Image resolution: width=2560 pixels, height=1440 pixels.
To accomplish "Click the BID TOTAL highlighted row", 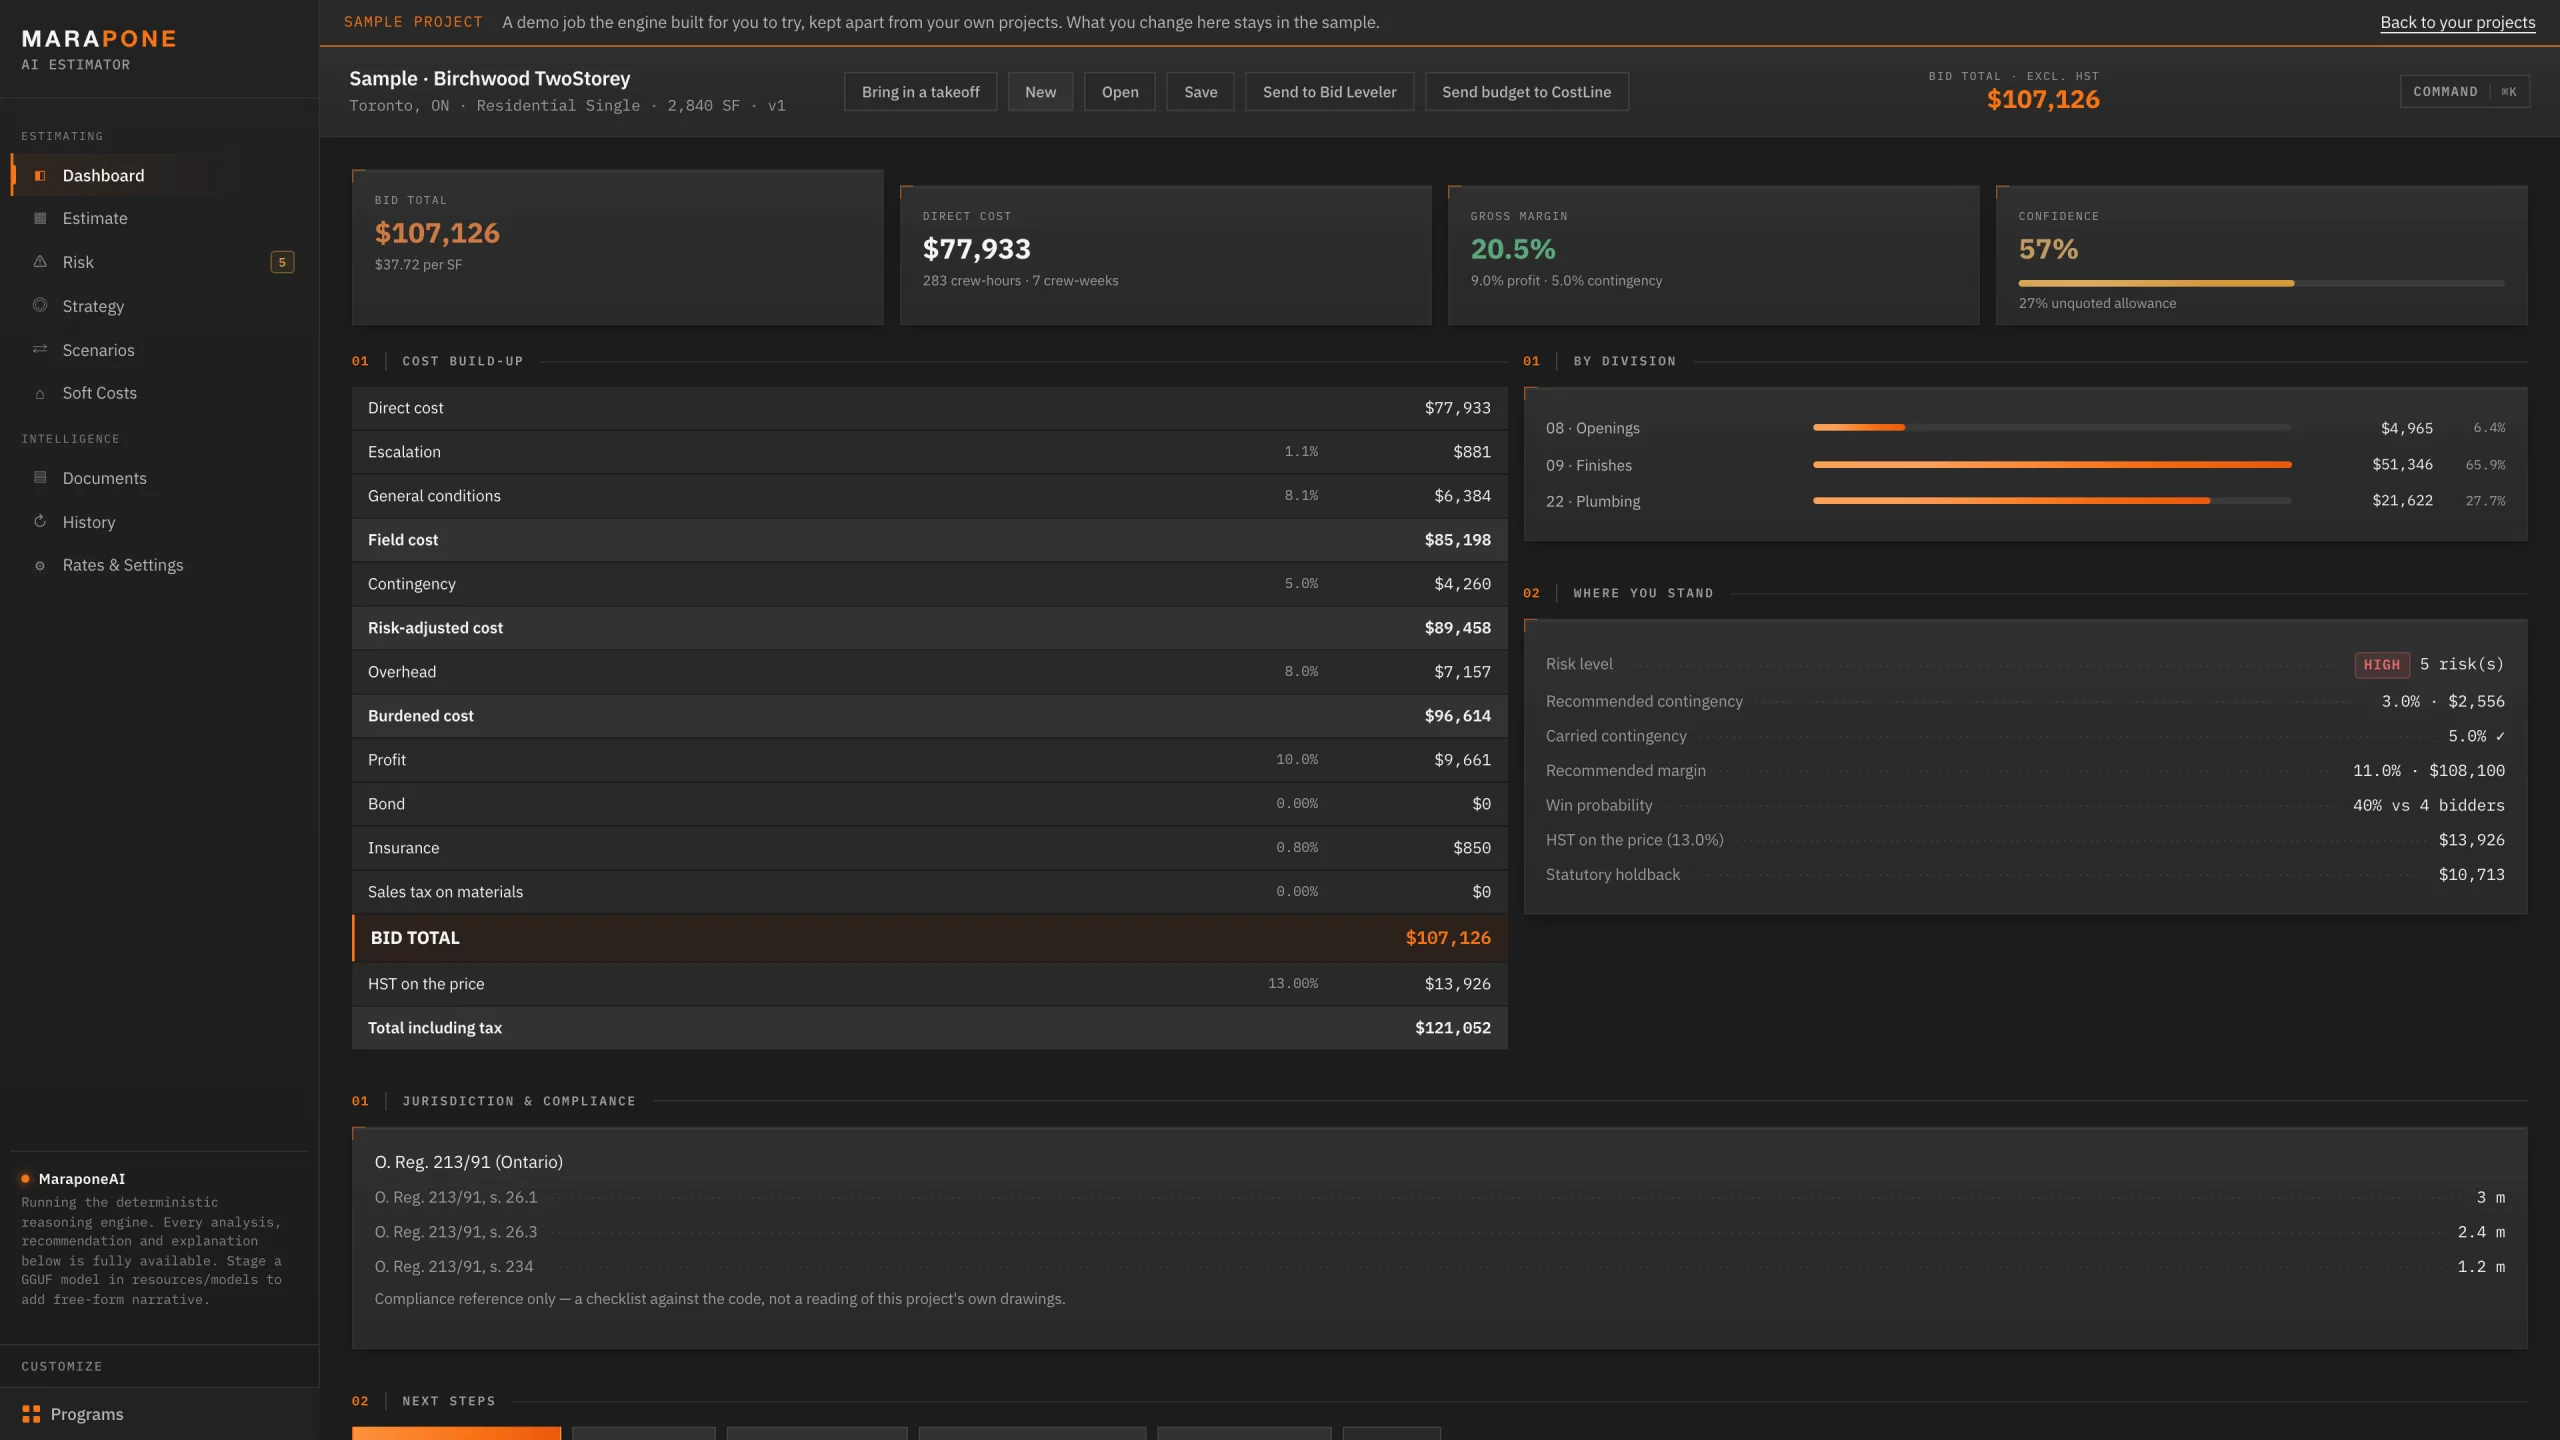I will pos(929,938).
